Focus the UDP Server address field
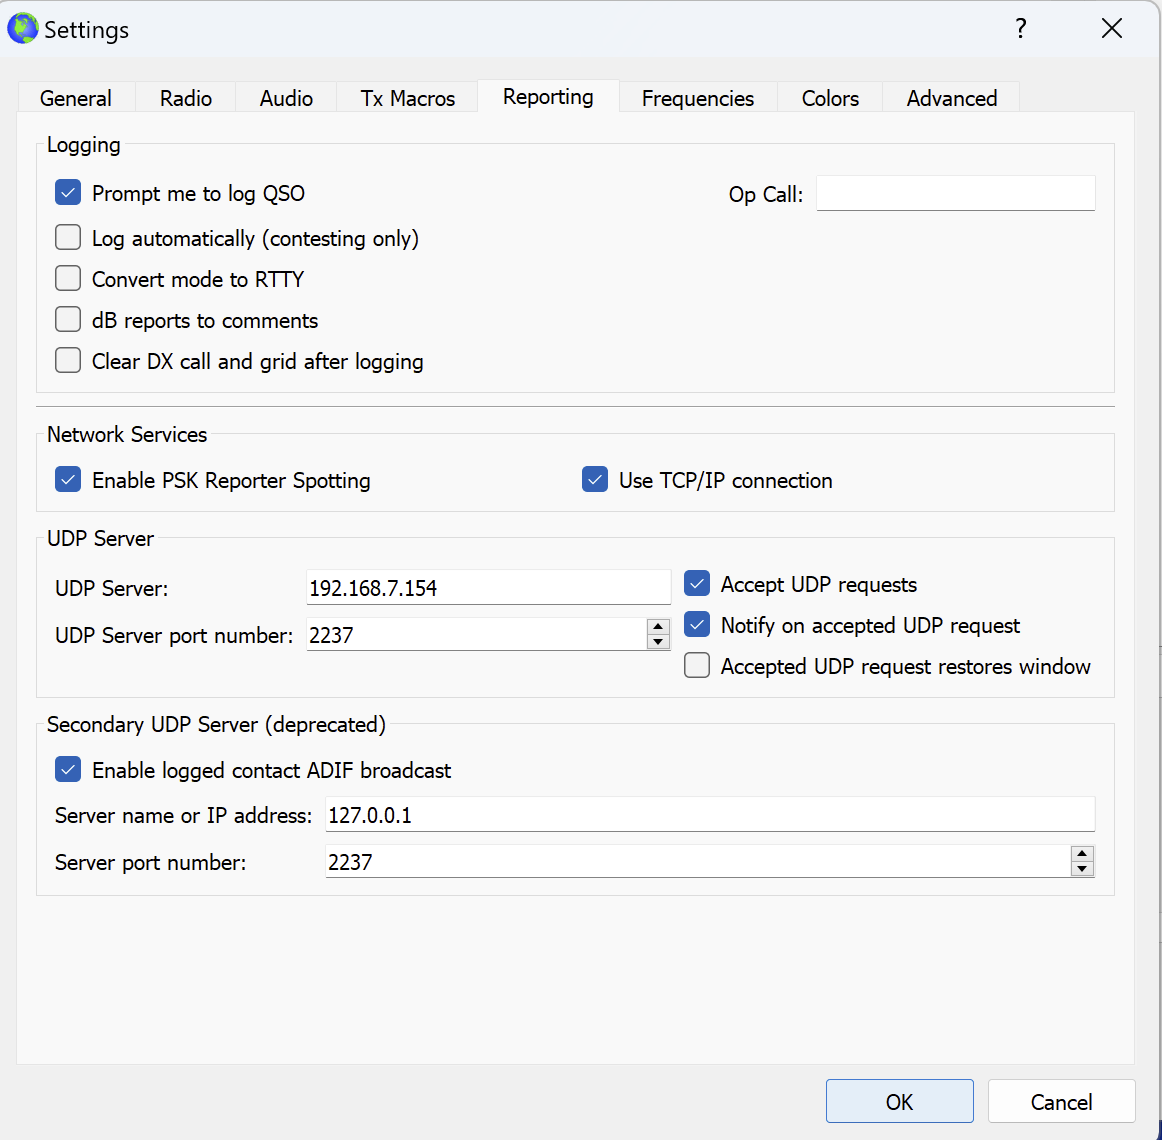Screen dimensions: 1162x1140 pyautogui.click(x=488, y=588)
